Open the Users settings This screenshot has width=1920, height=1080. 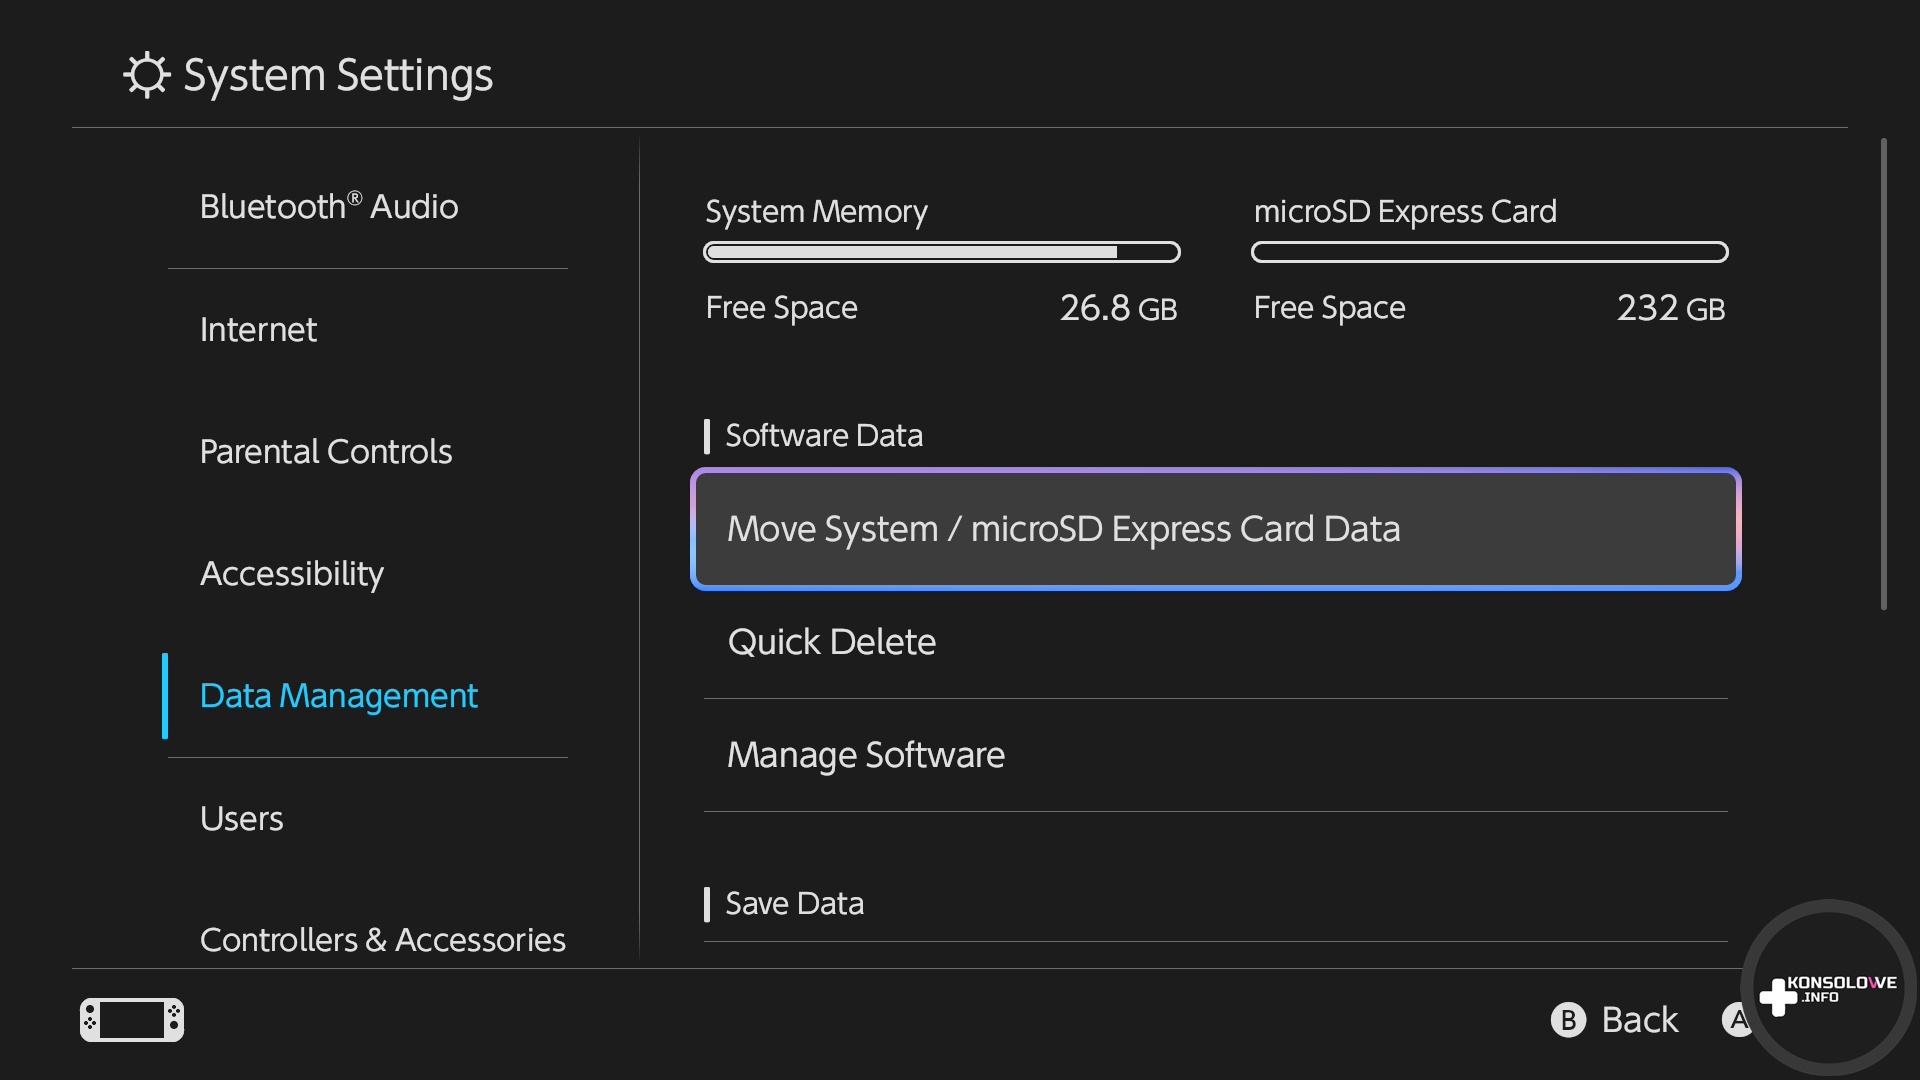click(242, 819)
